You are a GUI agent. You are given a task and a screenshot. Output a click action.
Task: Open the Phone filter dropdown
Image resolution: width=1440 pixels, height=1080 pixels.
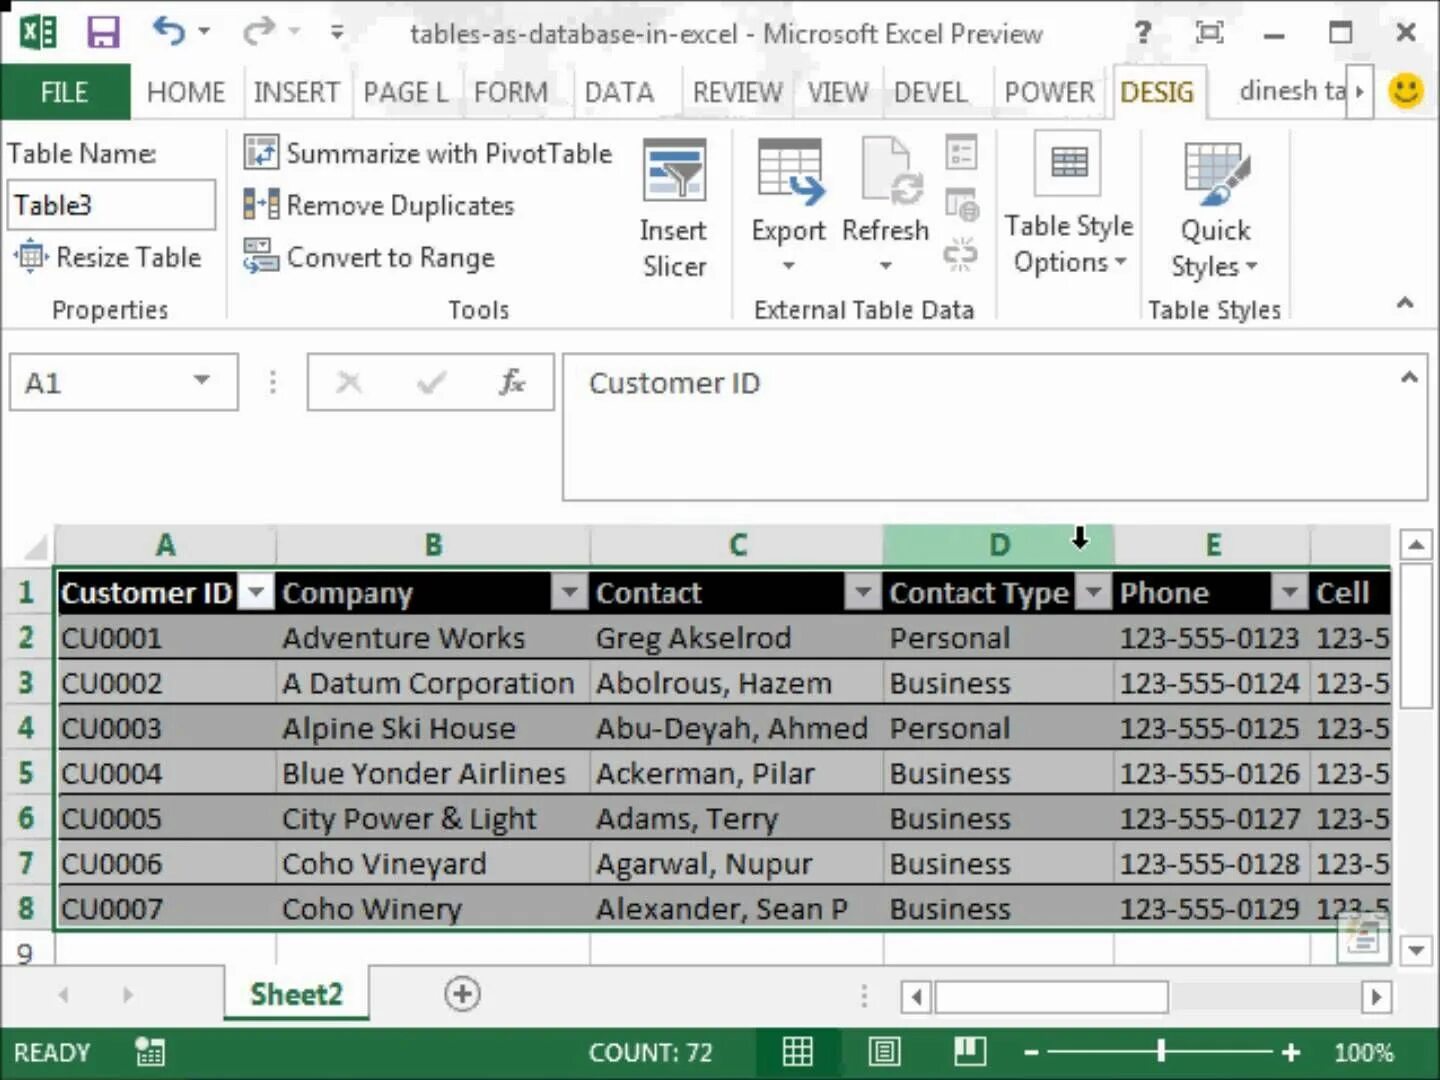coord(1290,592)
